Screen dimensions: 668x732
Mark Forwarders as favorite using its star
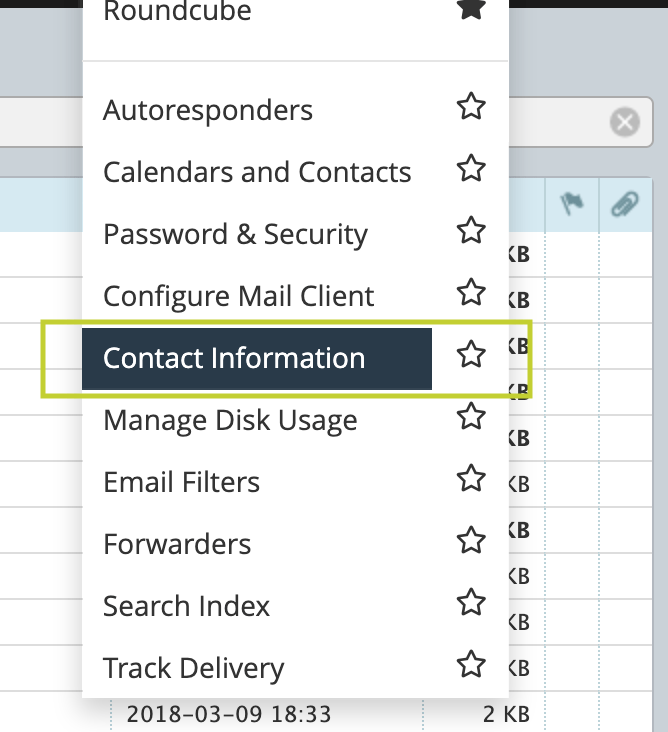point(471,541)
